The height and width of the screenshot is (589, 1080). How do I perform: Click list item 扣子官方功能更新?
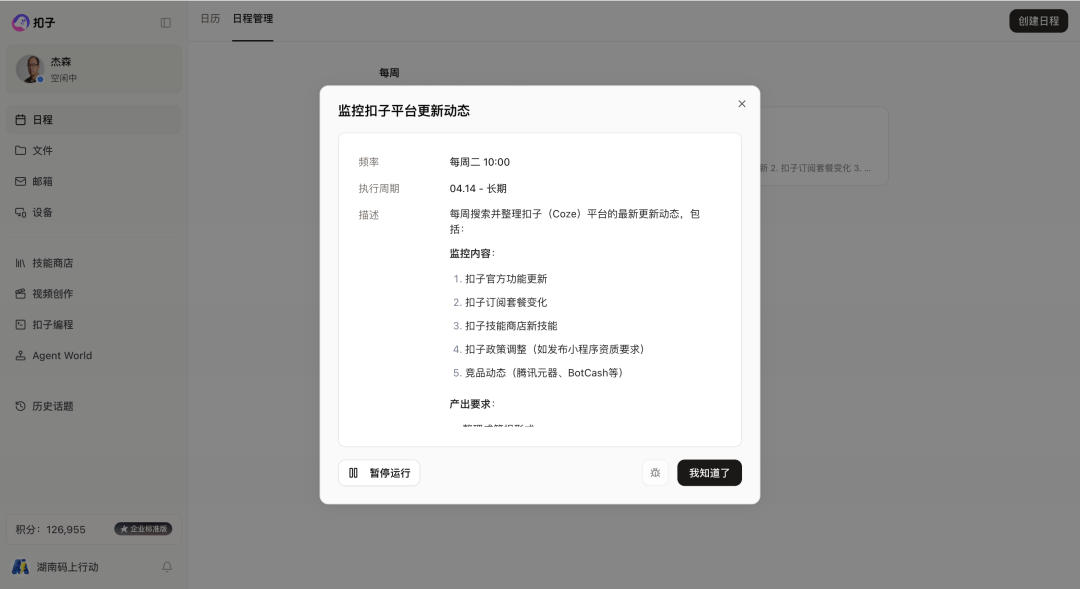click(x=506, y=279)
